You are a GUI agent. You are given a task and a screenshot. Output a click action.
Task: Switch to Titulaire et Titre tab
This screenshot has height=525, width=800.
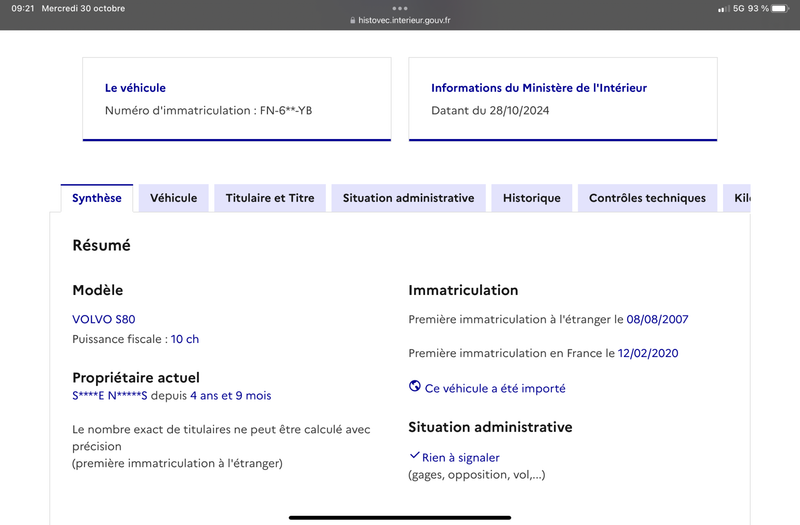pyautogui.click(x=270, y=198)
